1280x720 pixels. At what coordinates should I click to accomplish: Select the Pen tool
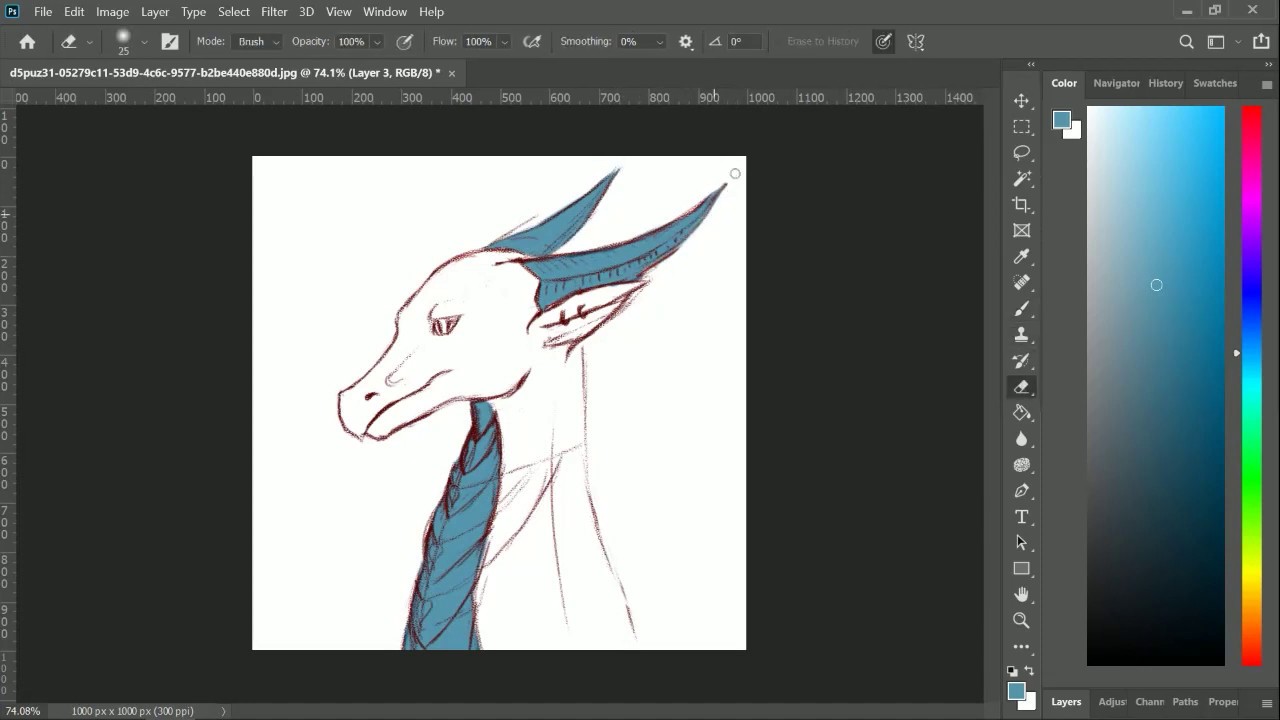click(x=1021, y=491)
